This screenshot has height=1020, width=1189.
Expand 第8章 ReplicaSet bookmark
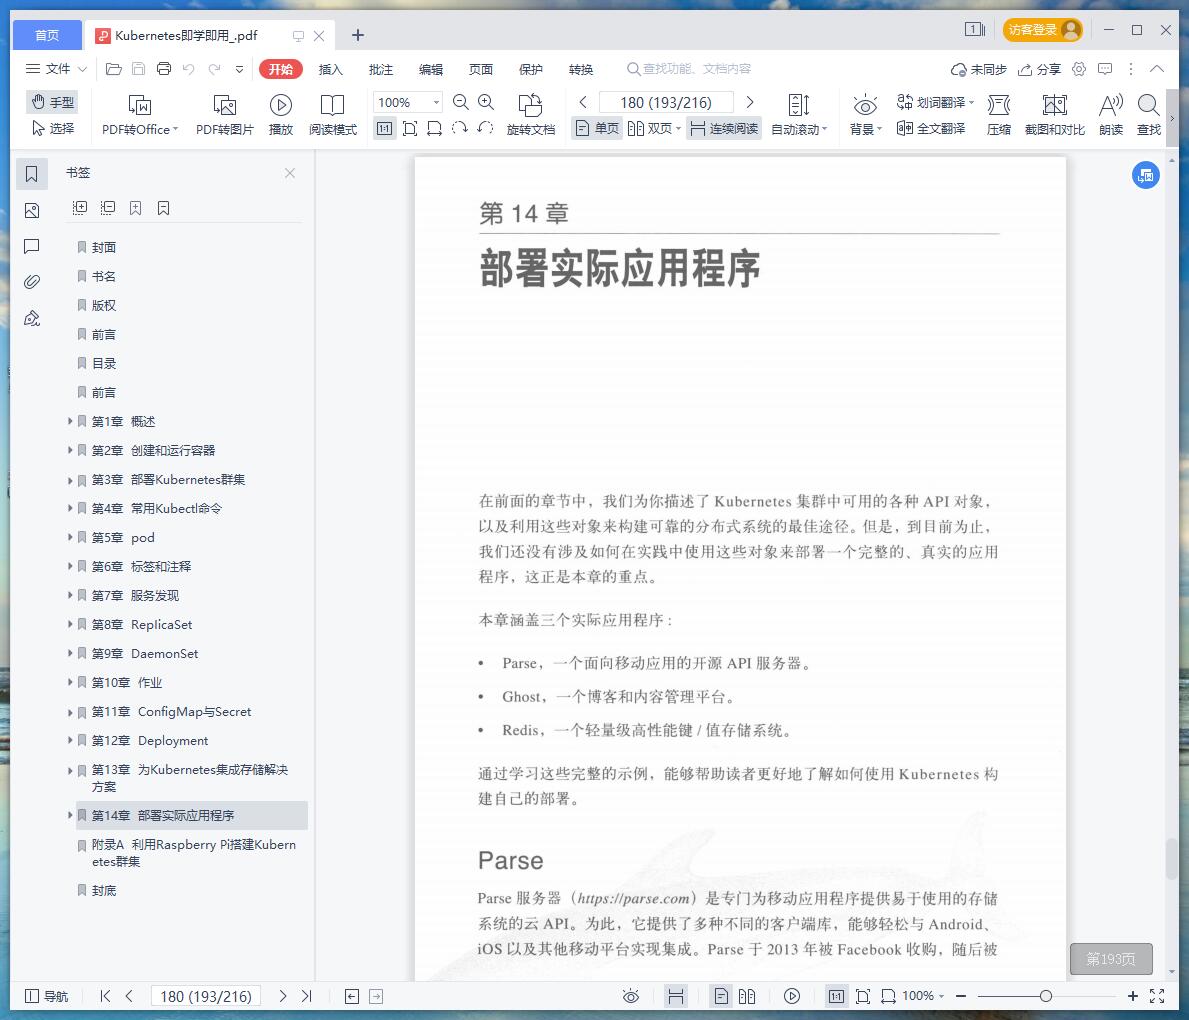coord(71,624)
